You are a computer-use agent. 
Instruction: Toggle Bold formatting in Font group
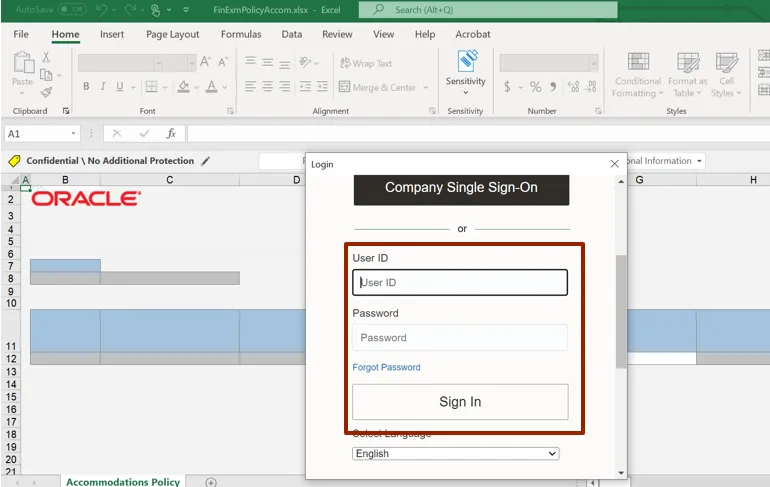[87, 87]
